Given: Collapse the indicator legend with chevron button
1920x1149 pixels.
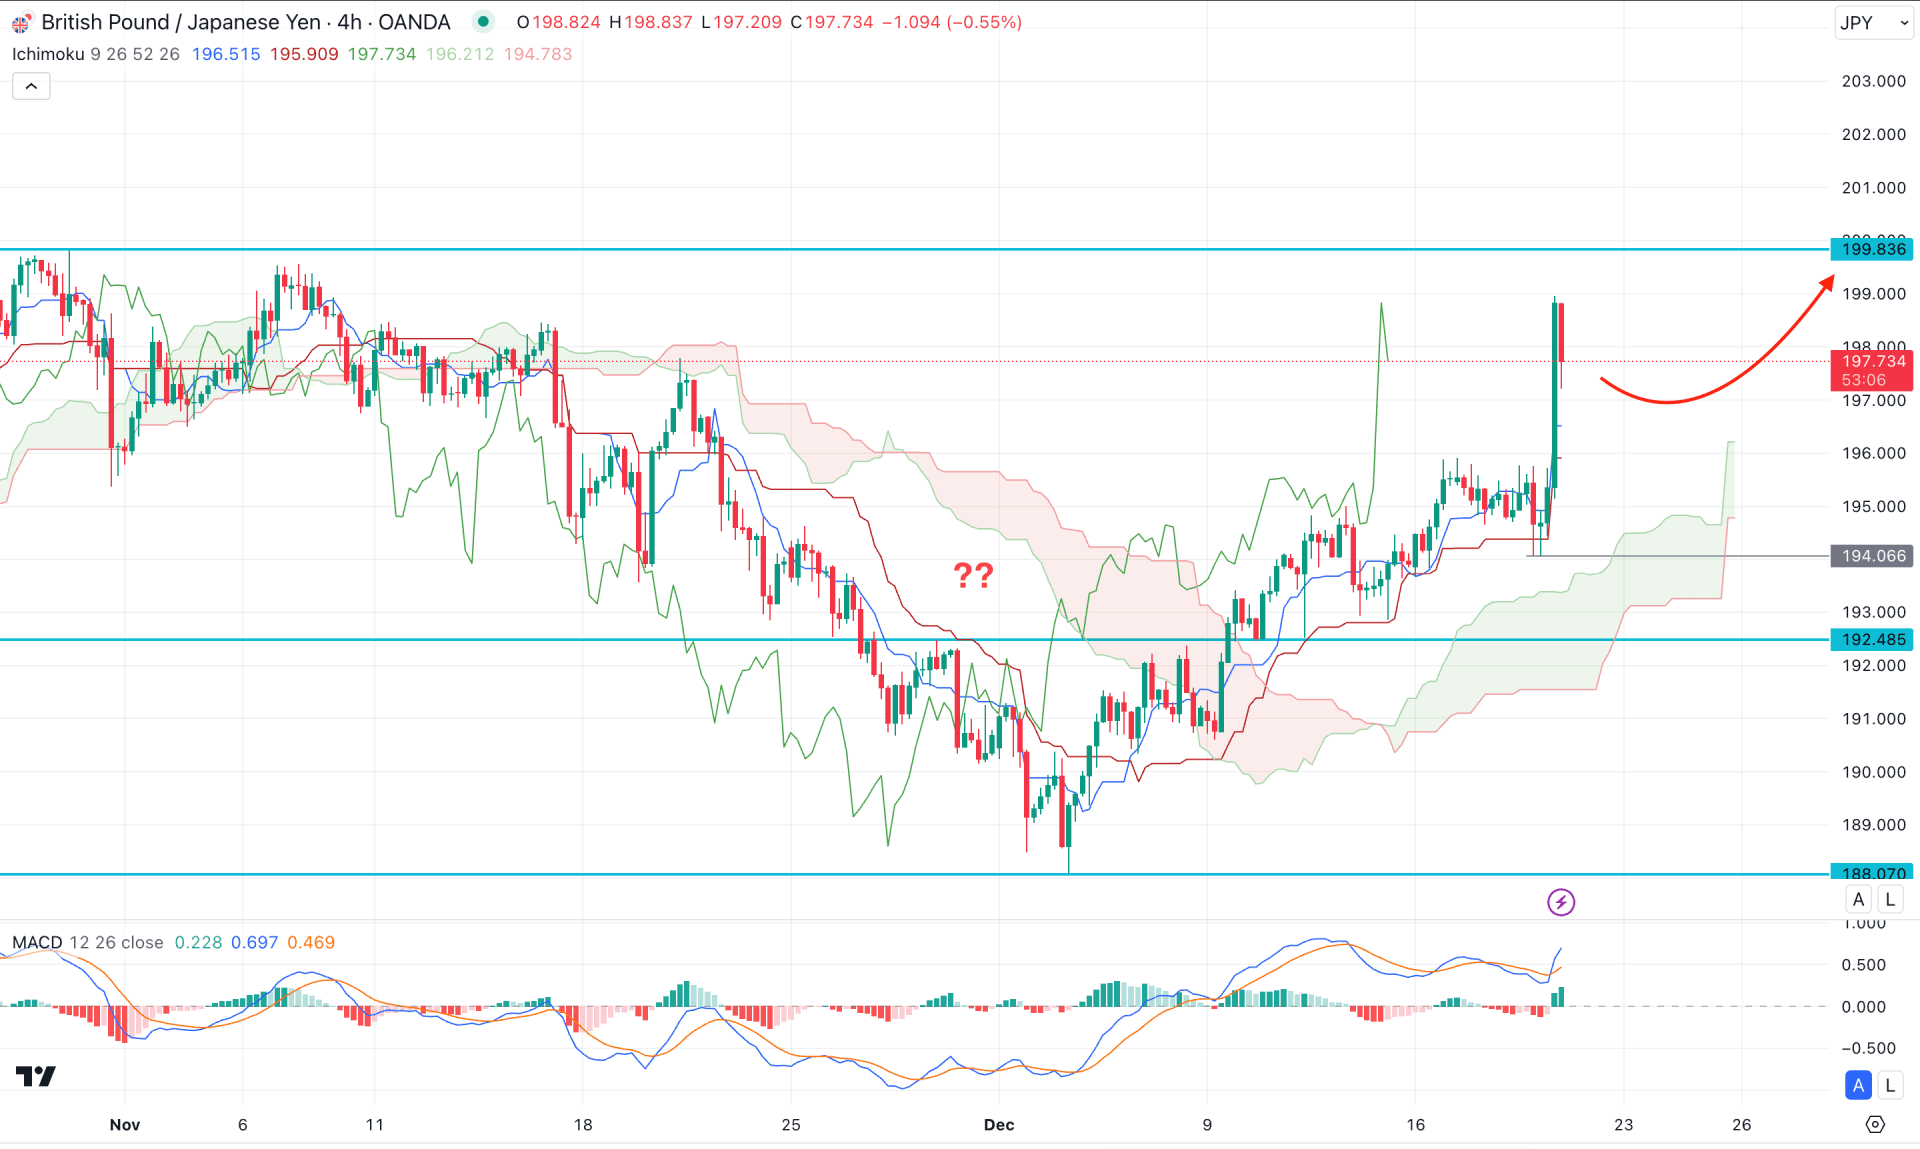Looking at the screenshot, I should 31,87.
